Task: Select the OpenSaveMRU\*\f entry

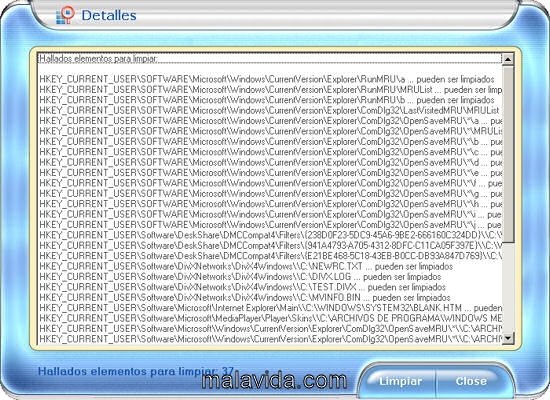Action: pos(270,183)
